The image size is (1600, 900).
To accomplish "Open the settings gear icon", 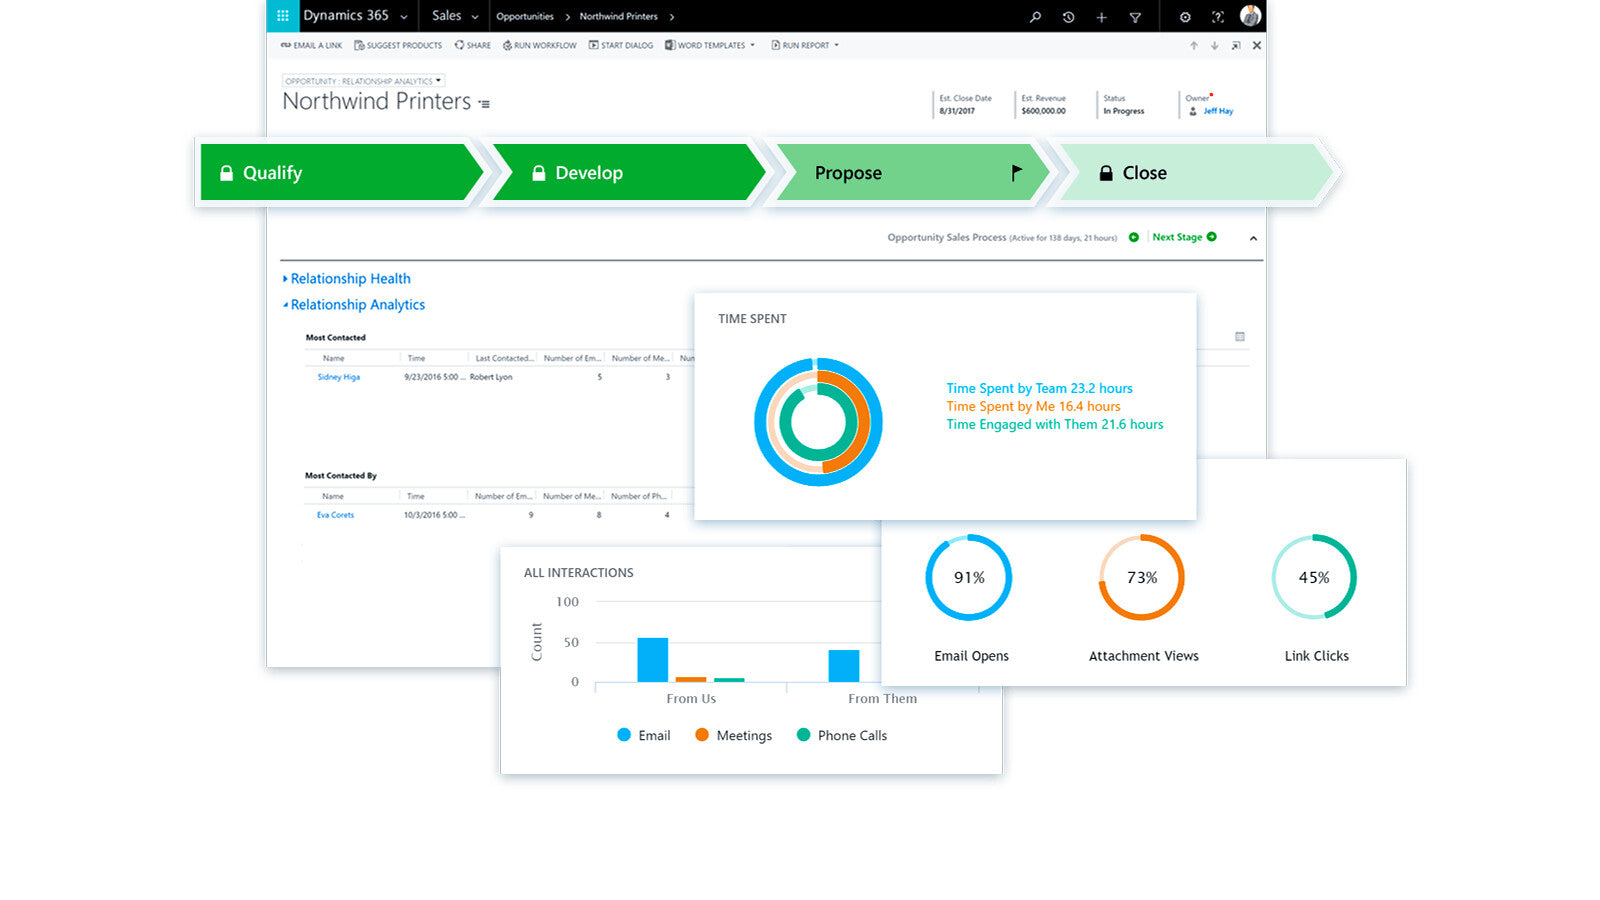I will coord(1185,17).
